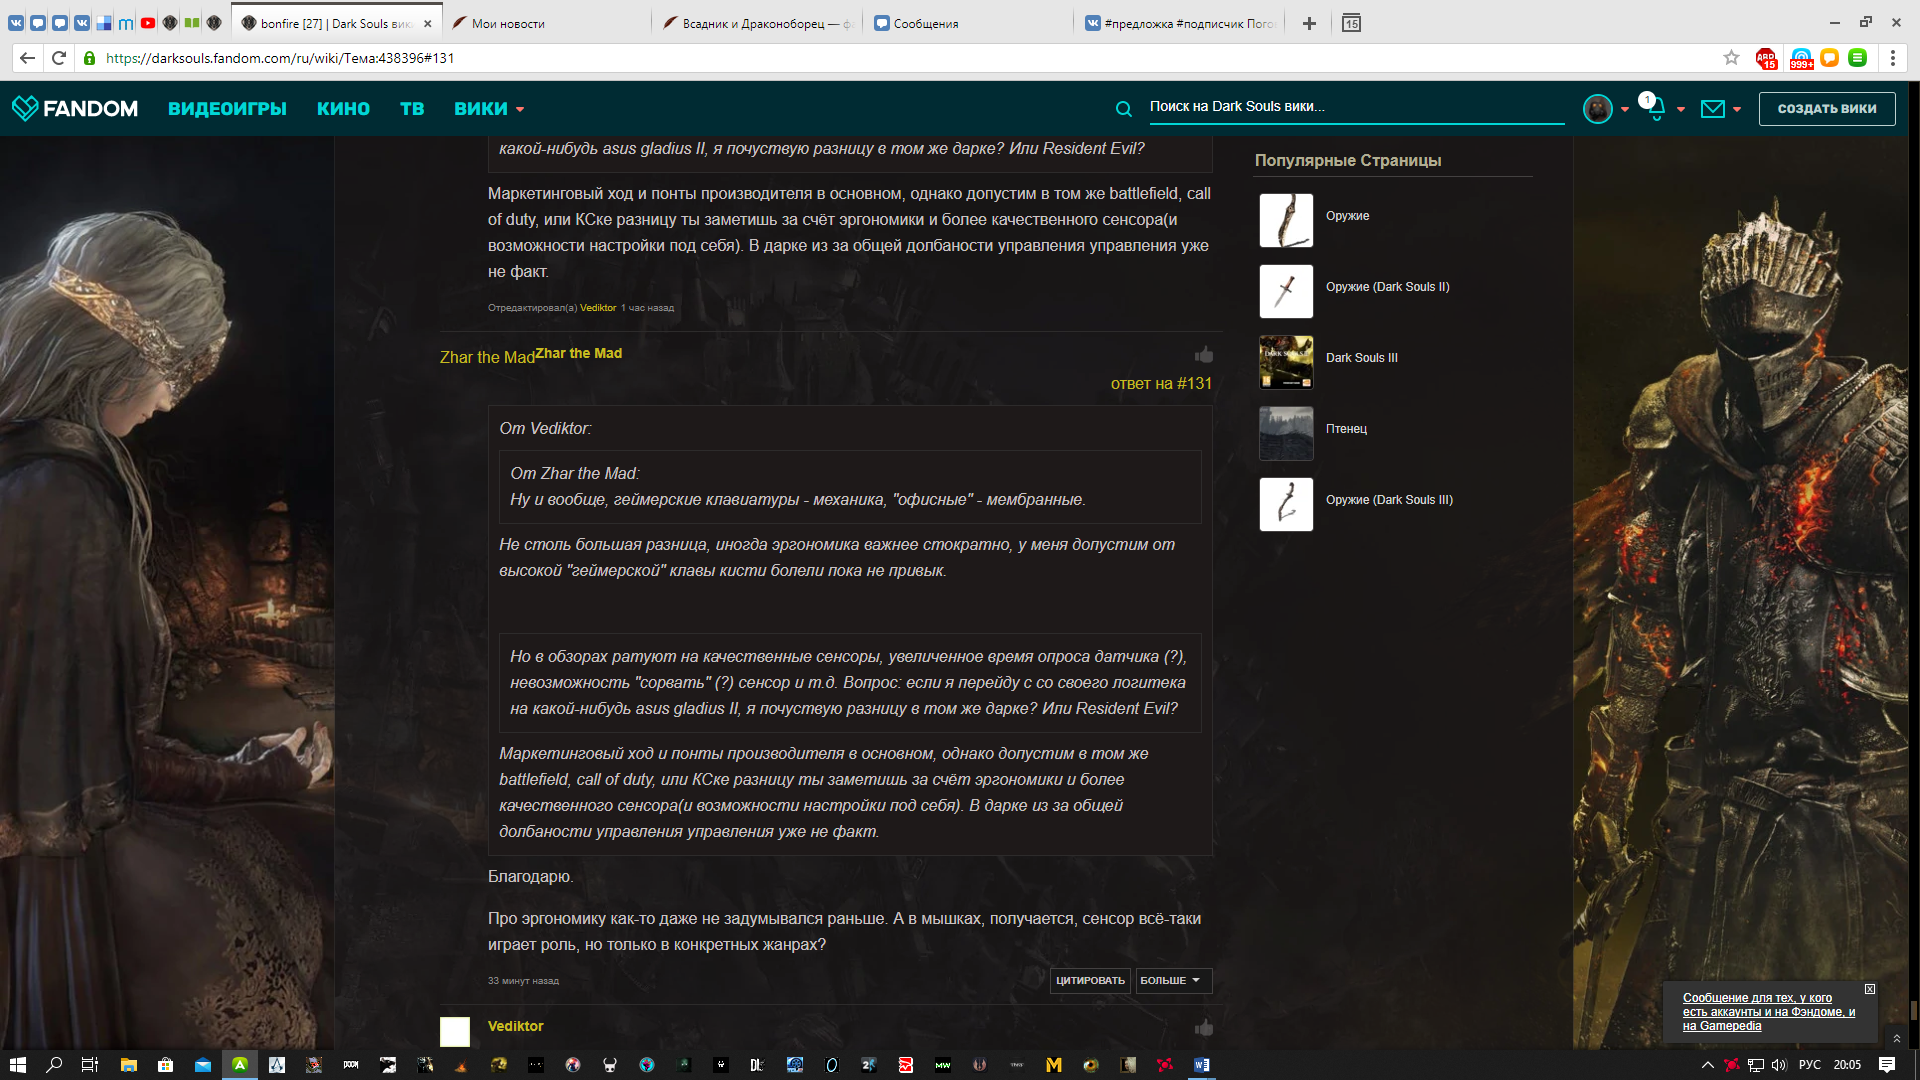The height and width of the screenshot is (1080, 1920).
Task: Open the notifications bell icon
Action: [1656, 109]
